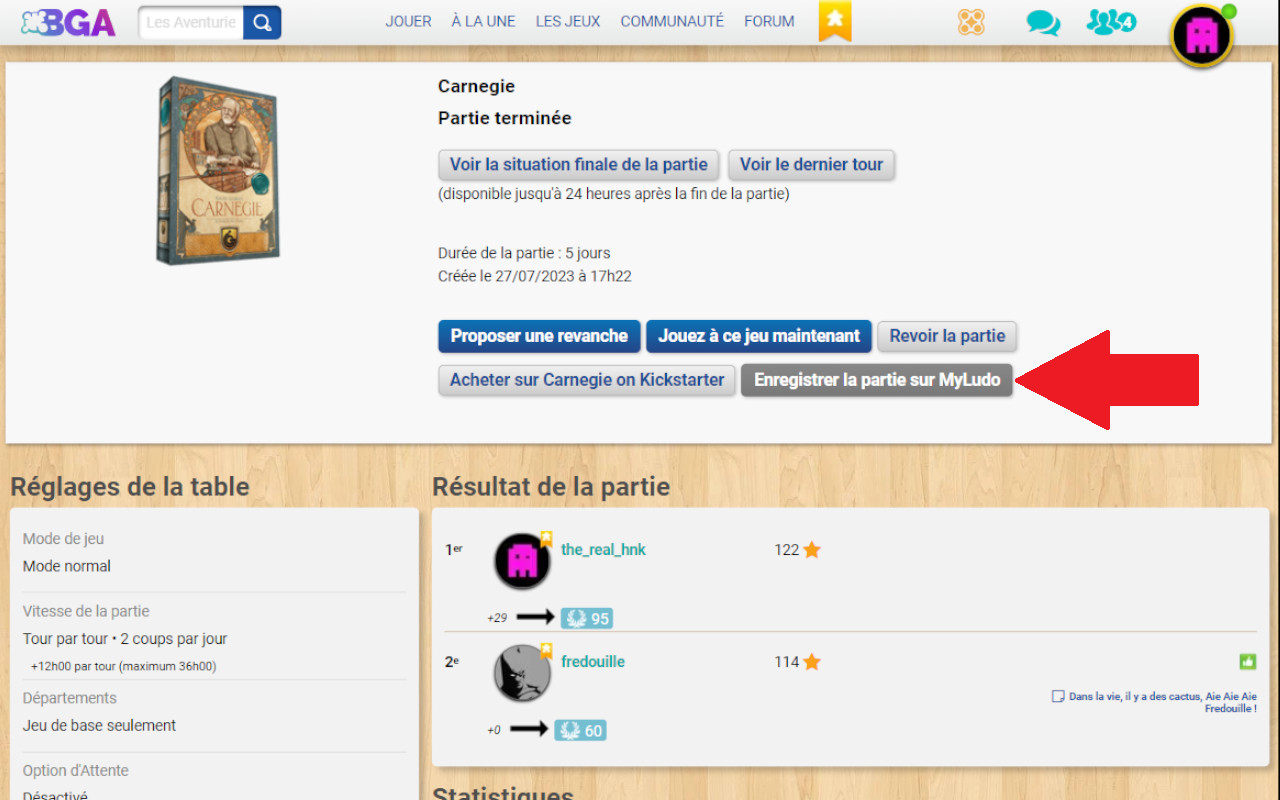Click Proposer une revanche button
Screen dimensions: 1280x800
click(x=539, y=336)
